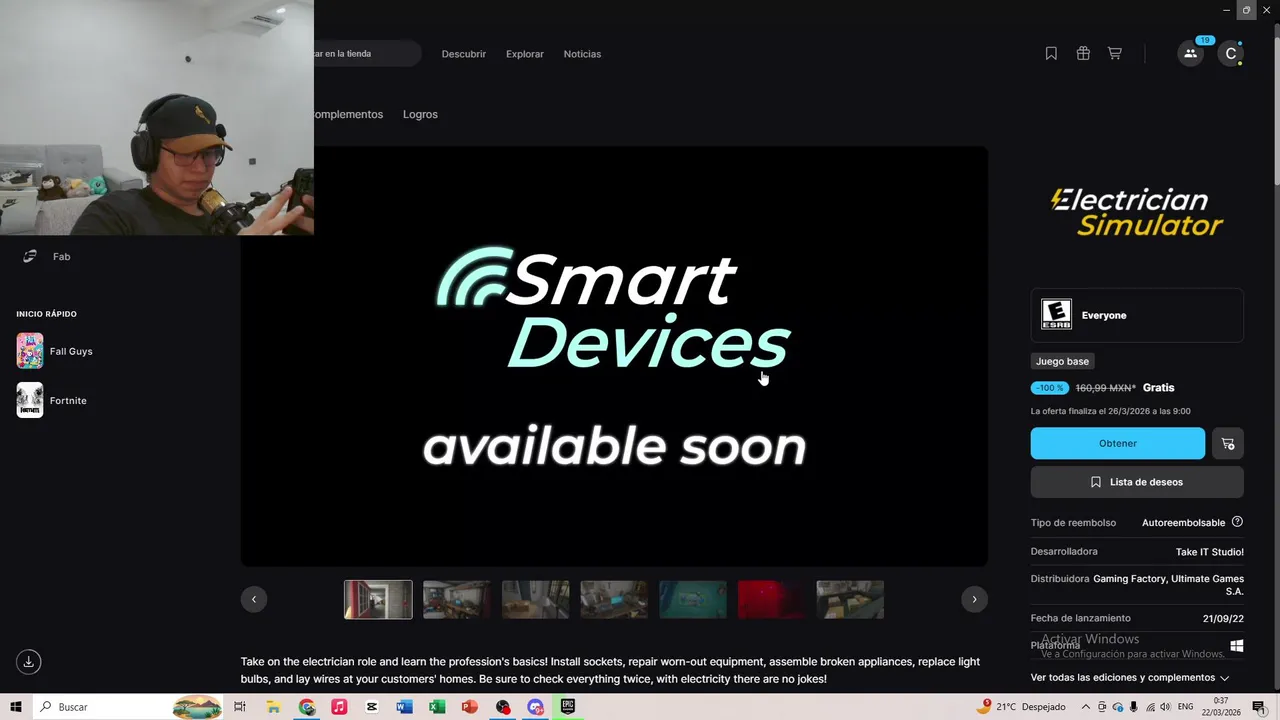Expand Ver todas las ediciones y complementos
Screen dimensions: 1280x720
coord(1130,678)
